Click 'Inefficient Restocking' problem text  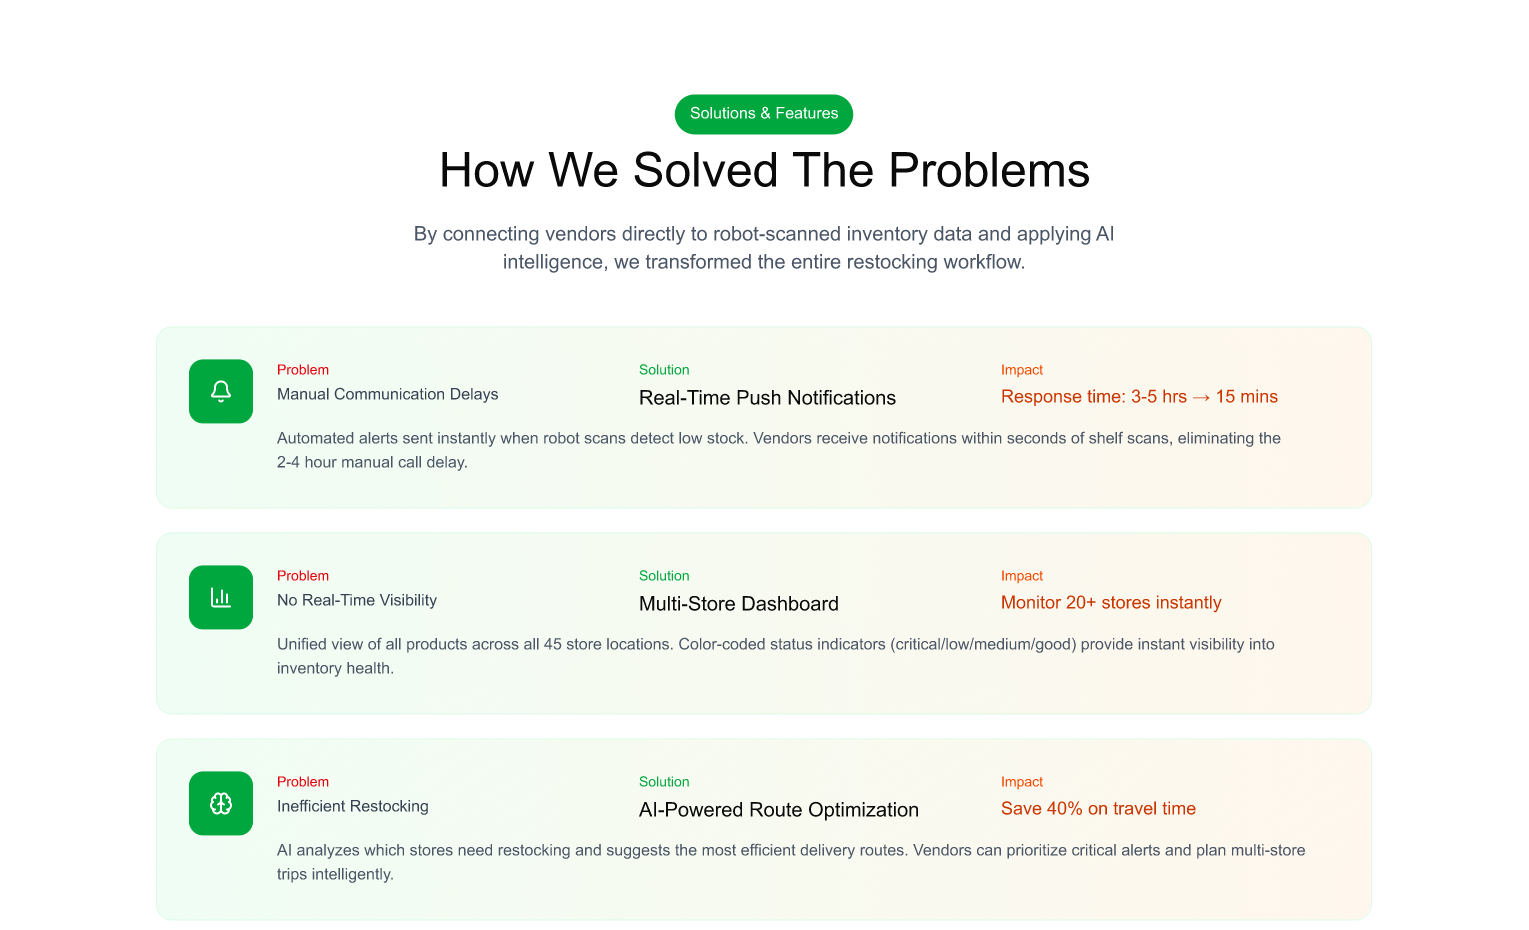pos(352,806)
